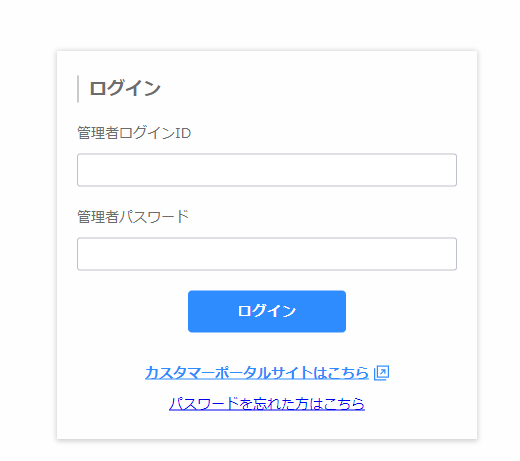Click the ログイン heading at the top of the card
520x461 pixels.
[x=125, y=88]
